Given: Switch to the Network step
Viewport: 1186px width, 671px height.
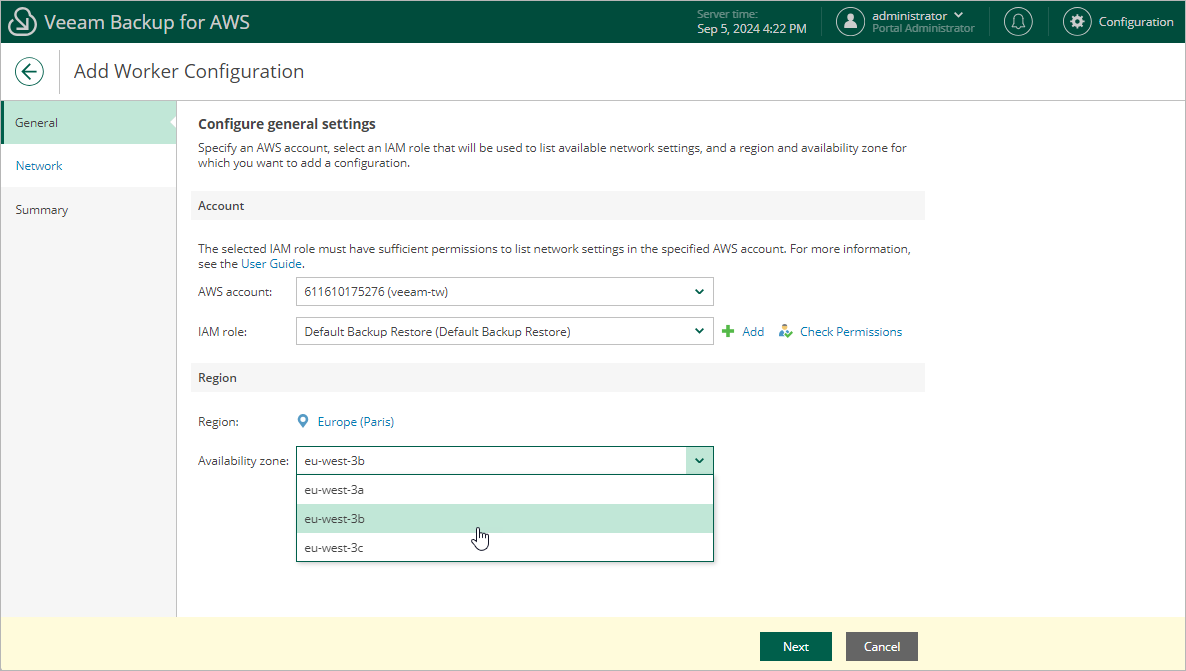Looking at the screenshot, I should pos(39,166).
